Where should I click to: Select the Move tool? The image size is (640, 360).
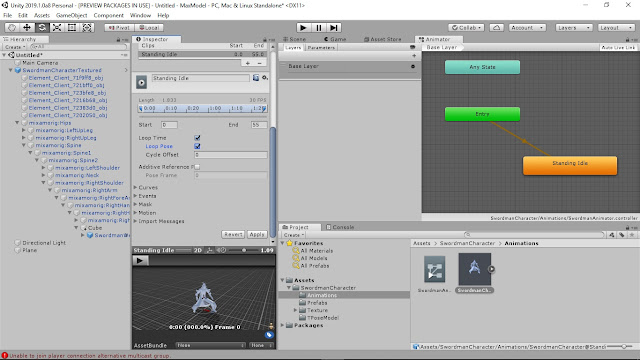[27, 27]
